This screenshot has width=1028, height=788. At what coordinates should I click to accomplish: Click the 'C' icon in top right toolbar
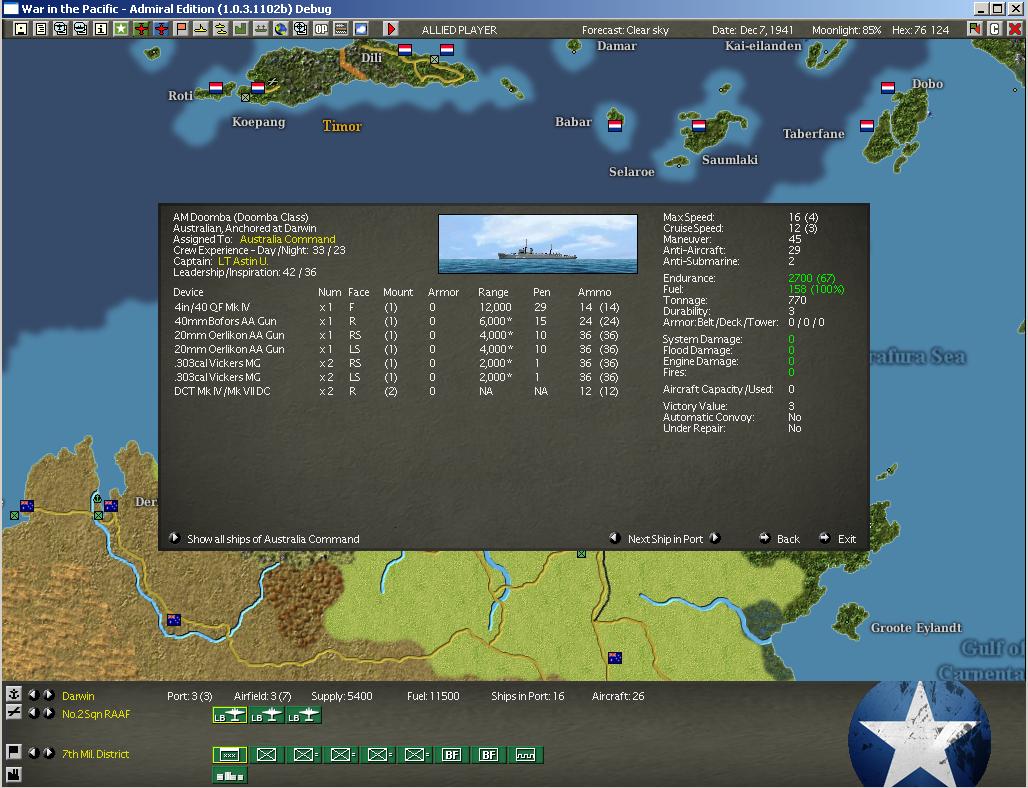point(995,29)
